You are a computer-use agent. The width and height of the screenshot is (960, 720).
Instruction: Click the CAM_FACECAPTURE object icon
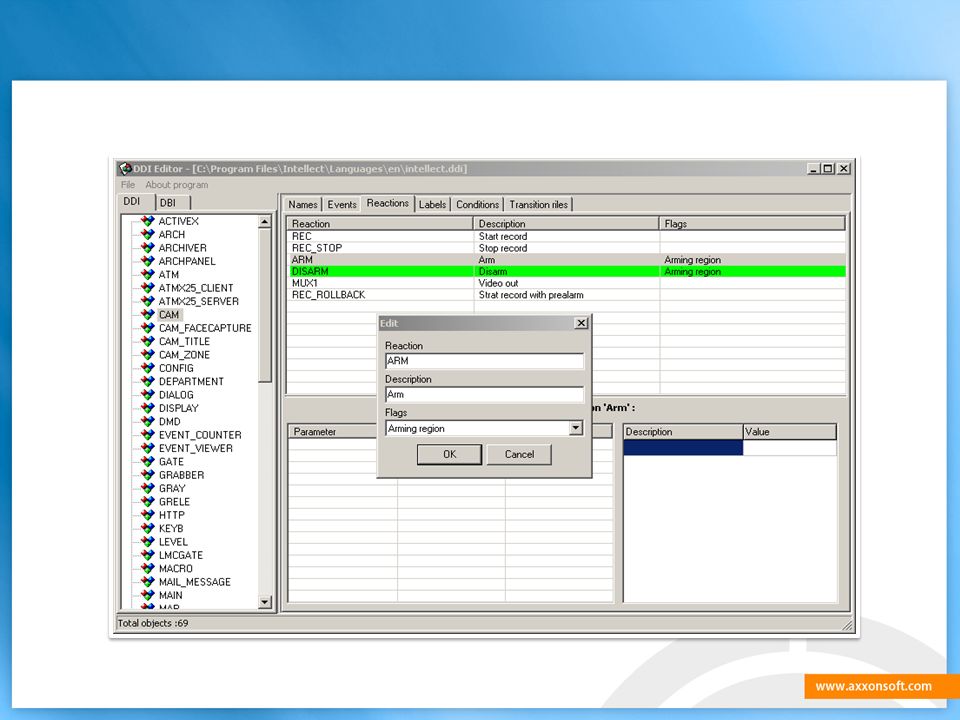[148, 328]
